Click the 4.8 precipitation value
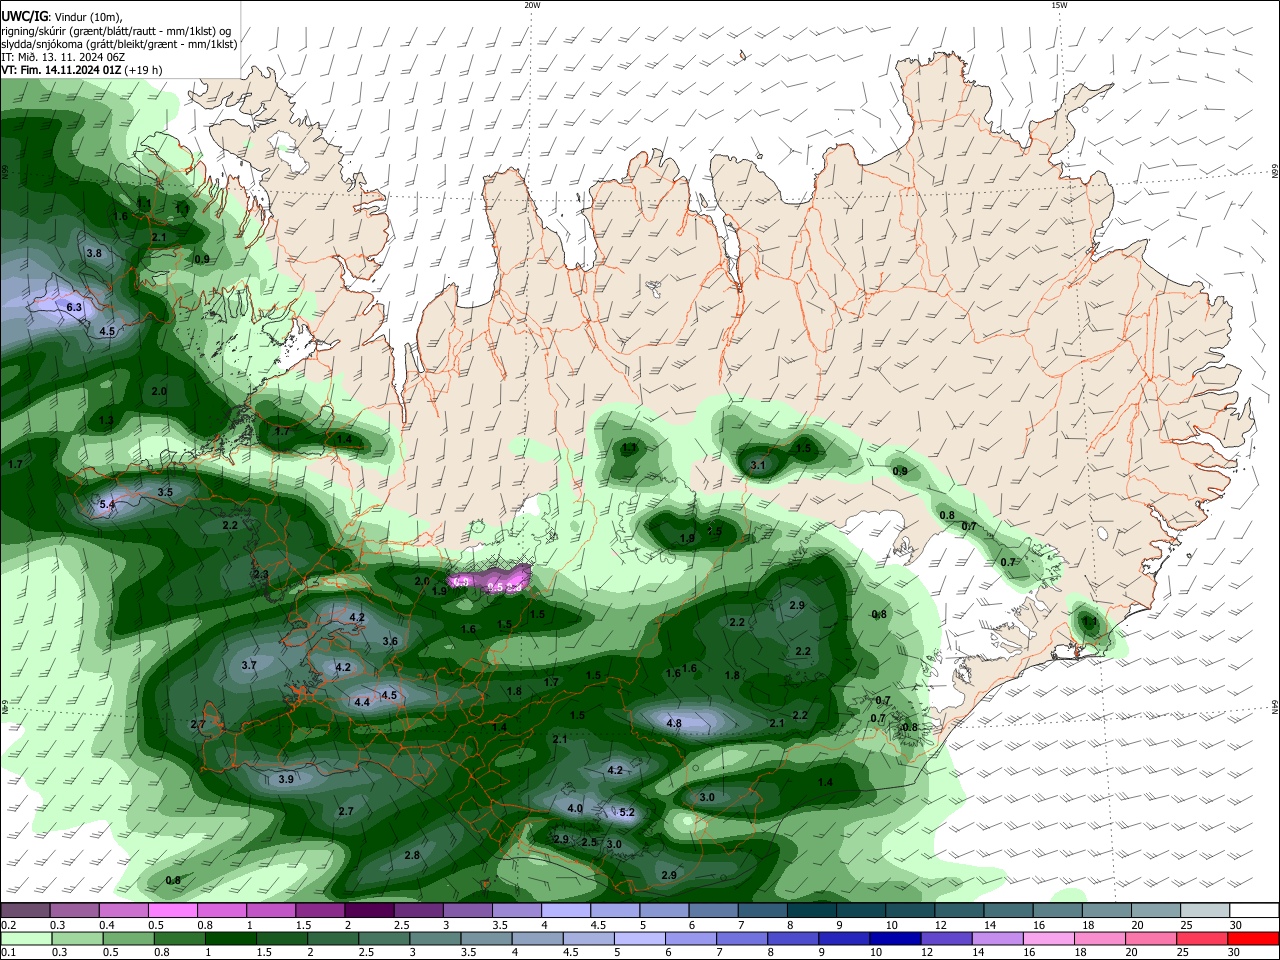The width and height of the screenshot is (1280, 960). pyautogui.click(x=674, y=723)
